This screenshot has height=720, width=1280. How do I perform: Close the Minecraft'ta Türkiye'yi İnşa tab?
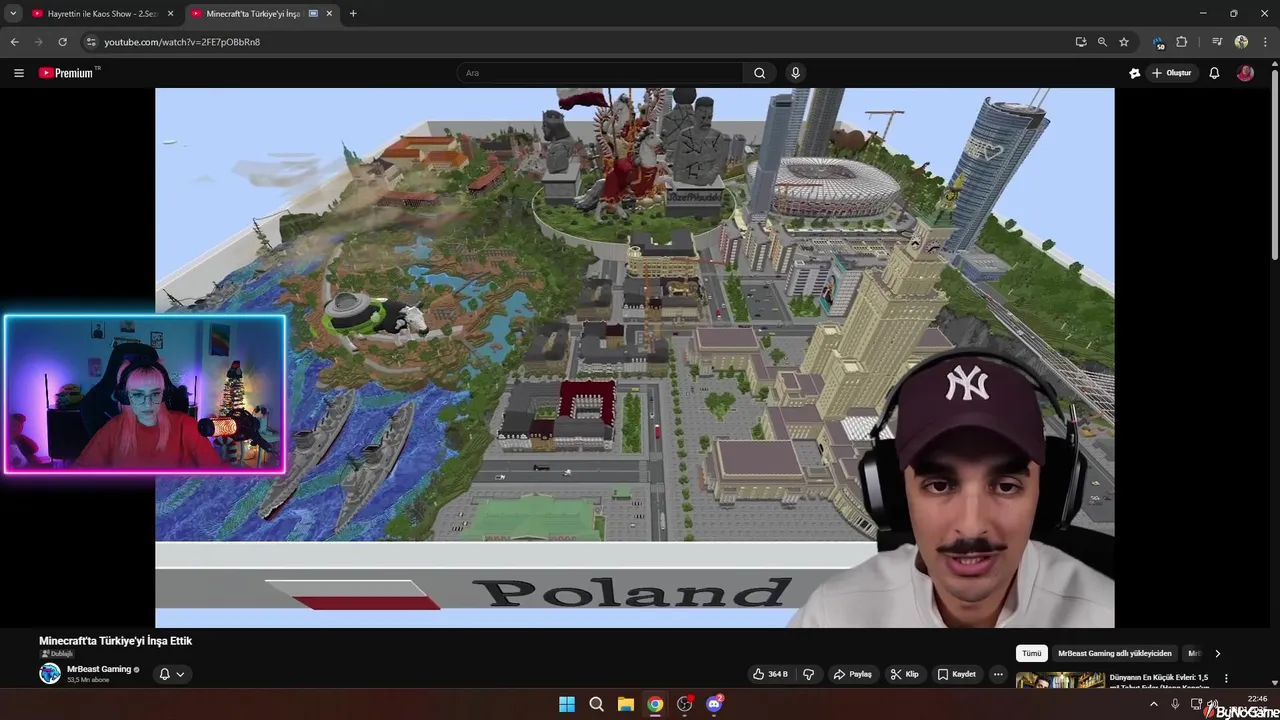(x=329, y=14)
